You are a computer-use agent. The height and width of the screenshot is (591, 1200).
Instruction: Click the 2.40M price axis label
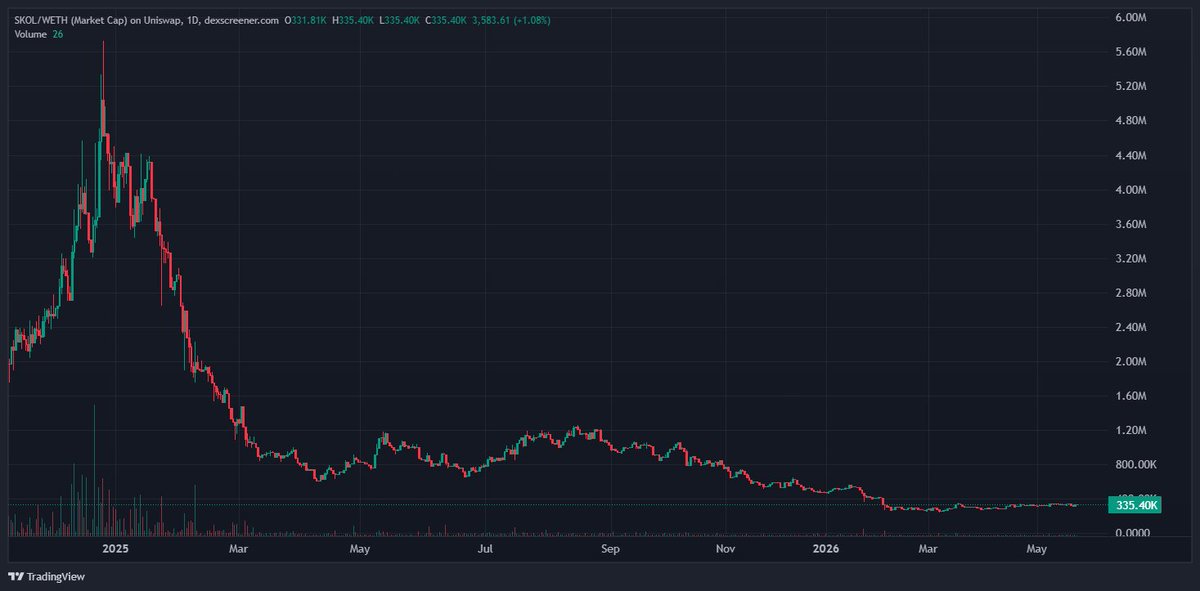[1130, 328]
